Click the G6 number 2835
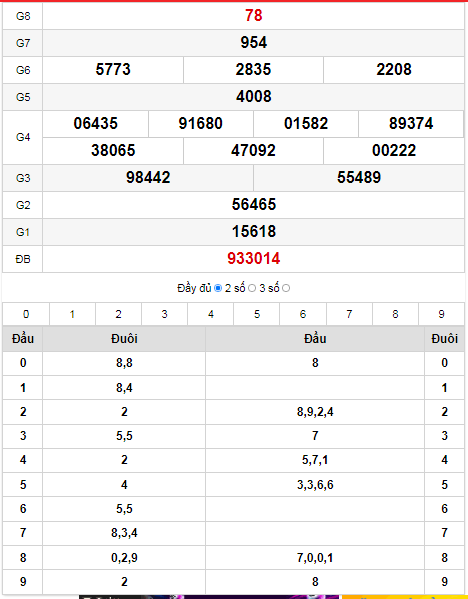The width and height of the screenshot is (468, 599). 253,70
